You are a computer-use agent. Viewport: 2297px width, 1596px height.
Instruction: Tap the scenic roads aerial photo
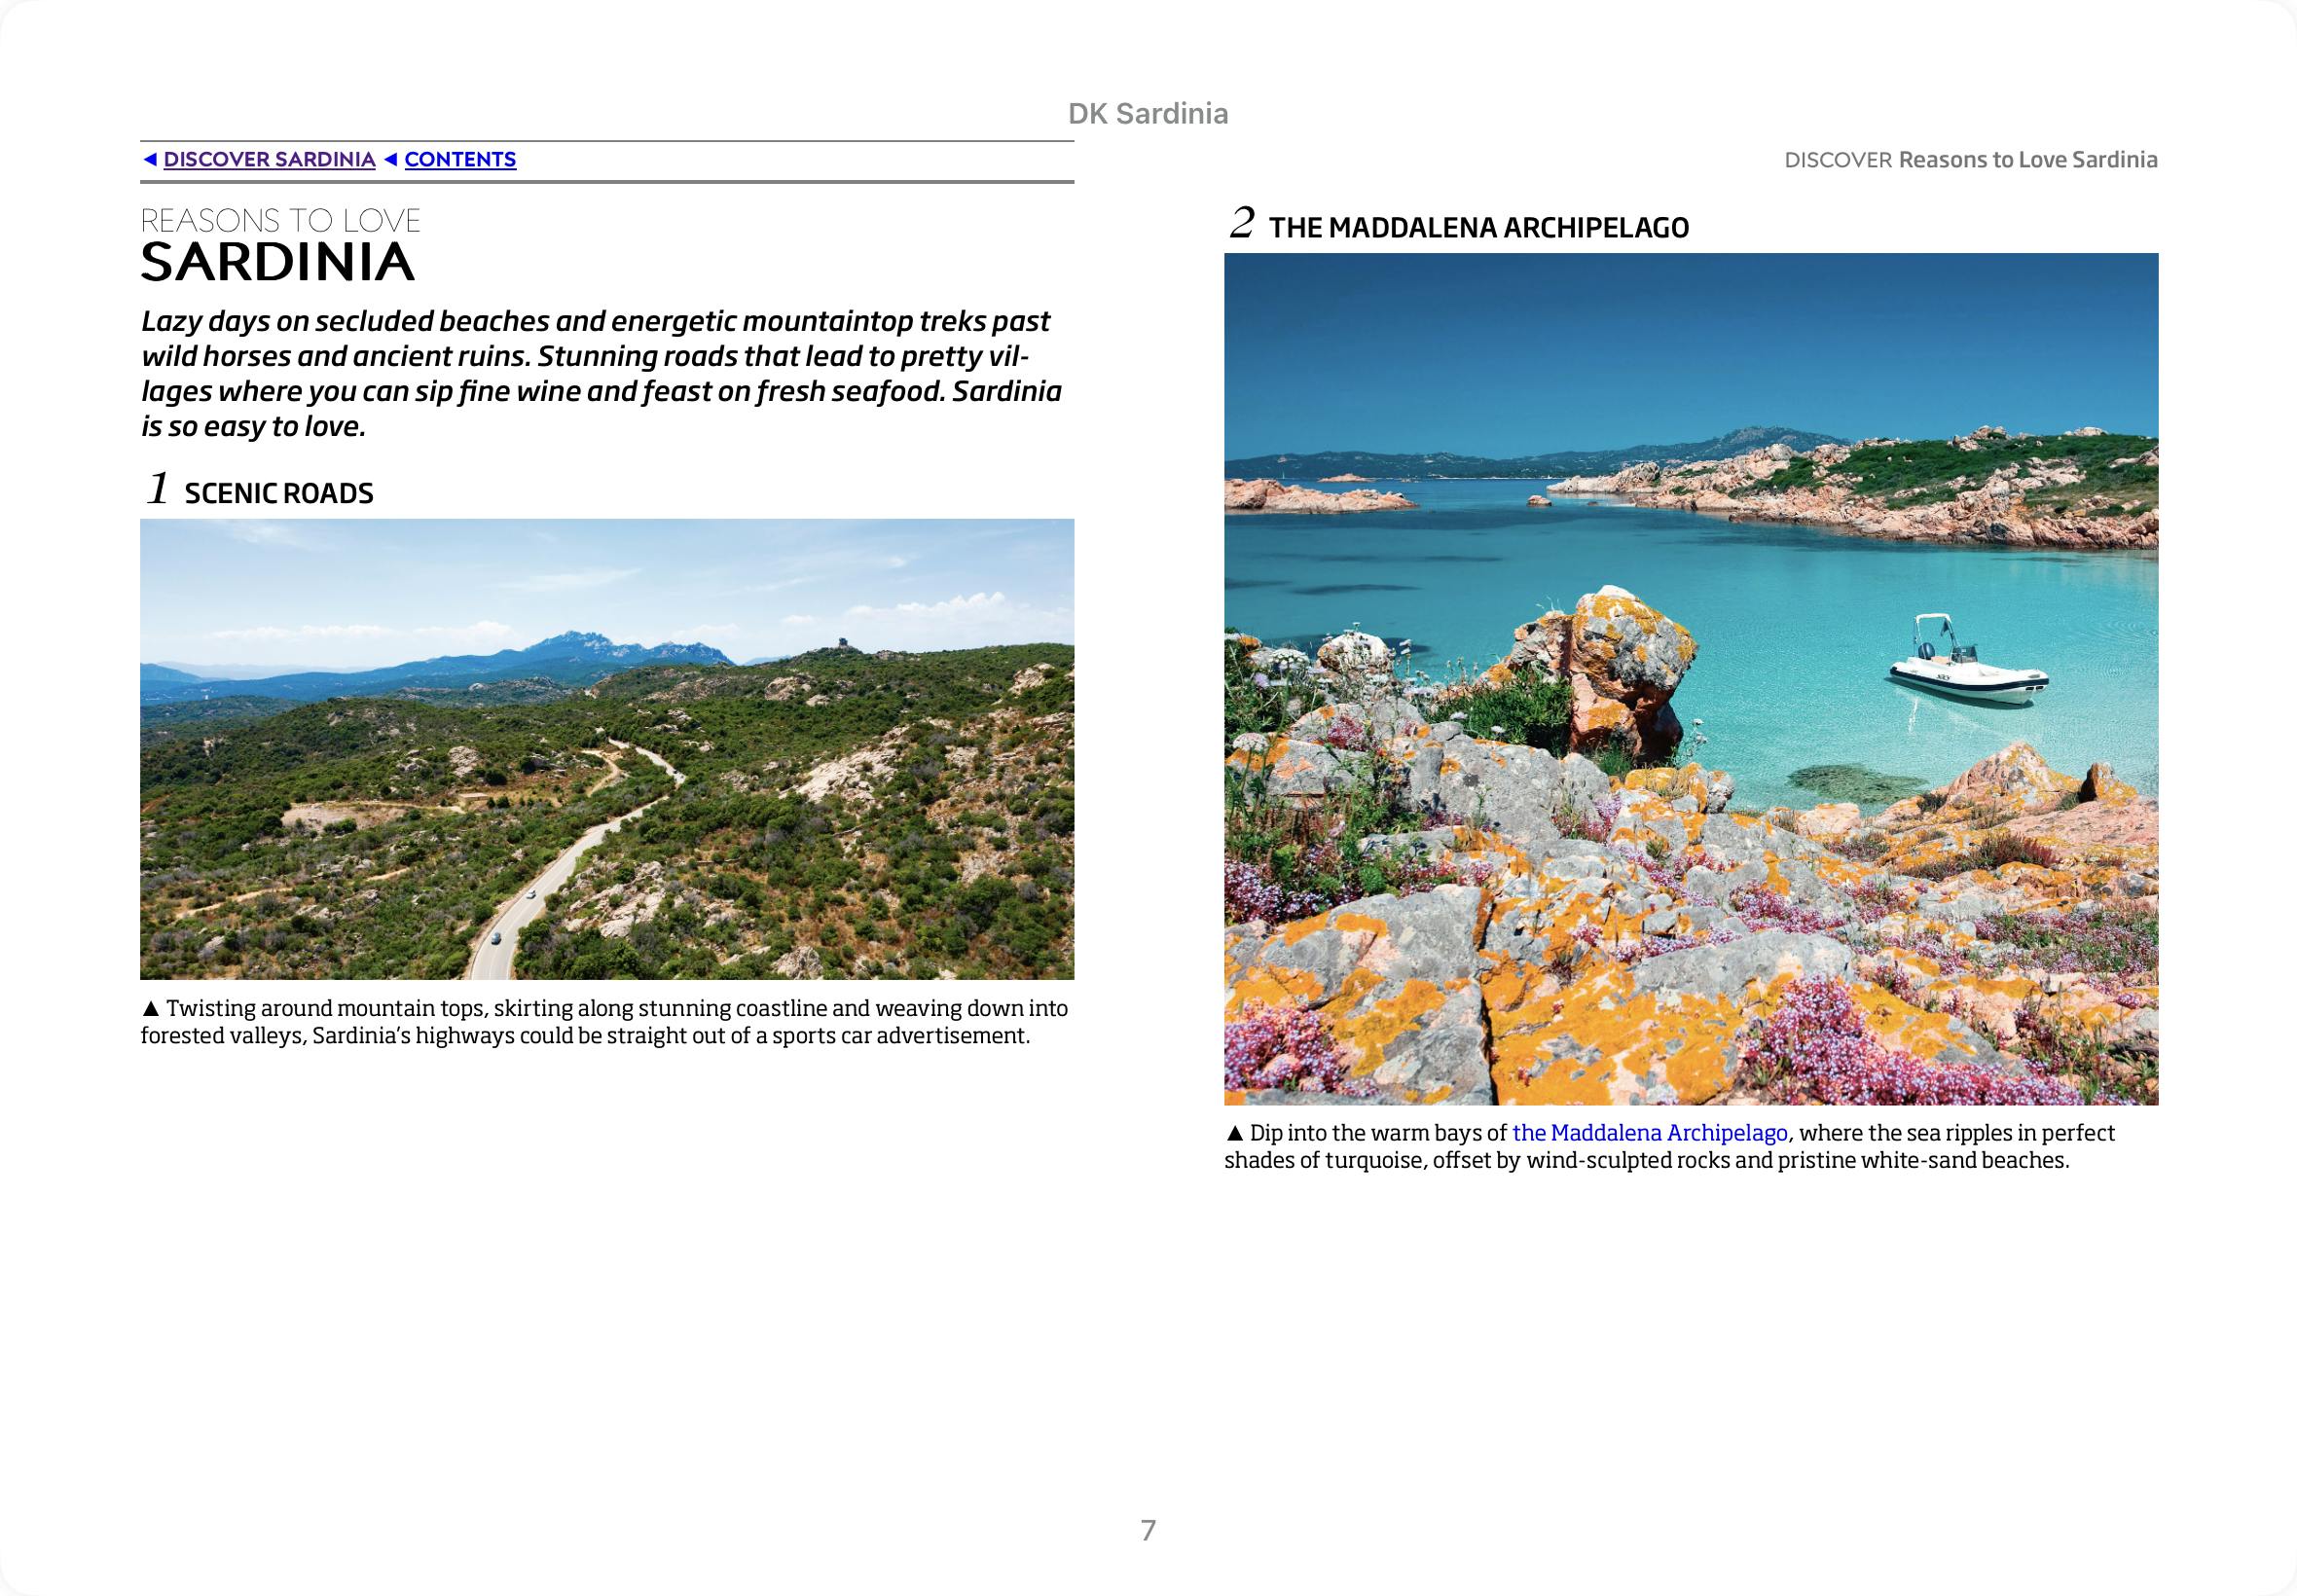[x=607, y=749]
